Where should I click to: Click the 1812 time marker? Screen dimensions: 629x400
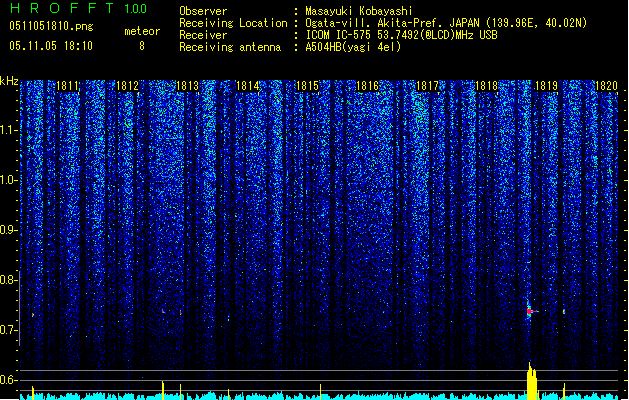[x=128, y=86]
